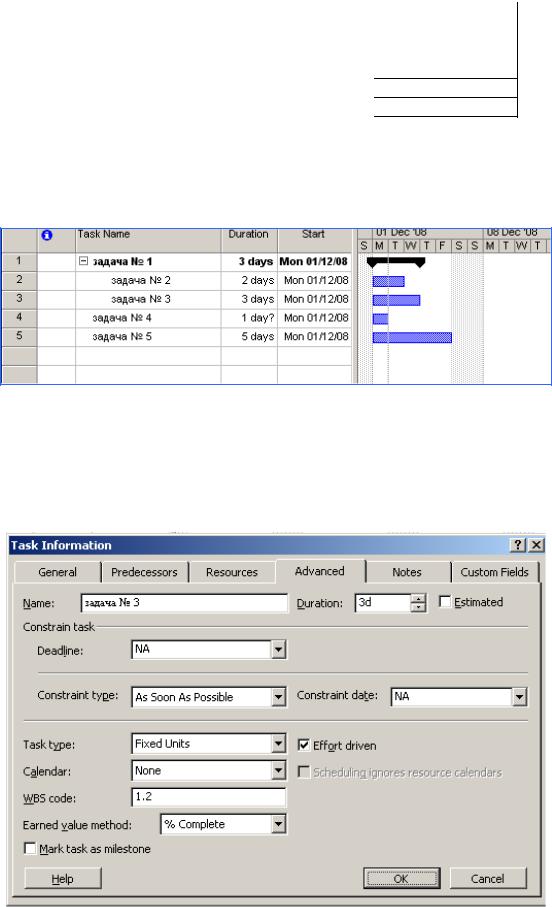Click the indicators info icon column header

tap(47, 235)
